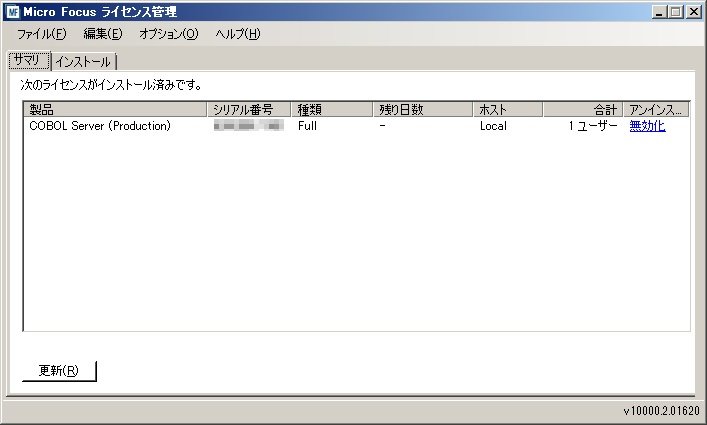Open the 編集(E) menu
The height and width of the screenshot is (425, 707).
(102, 34)
